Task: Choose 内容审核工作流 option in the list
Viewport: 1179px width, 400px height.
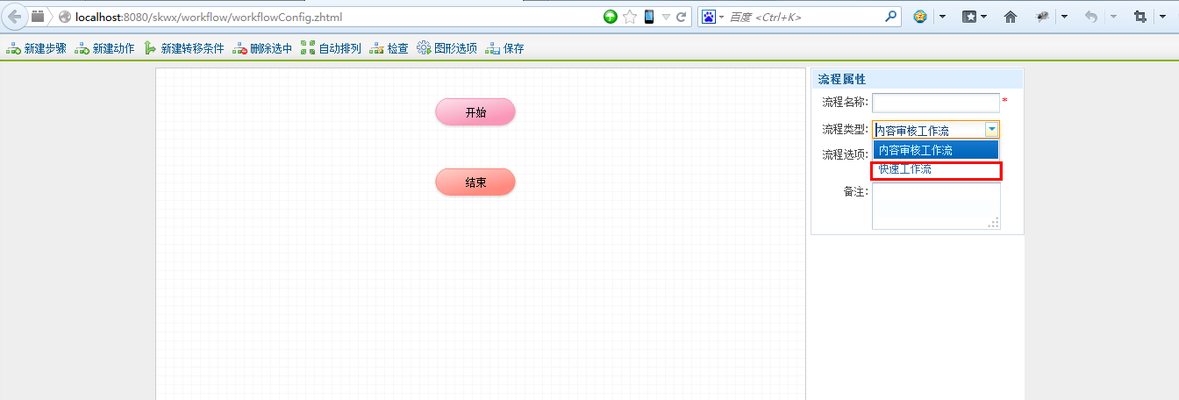Action: pyautogui.click(x=935, y=150)
